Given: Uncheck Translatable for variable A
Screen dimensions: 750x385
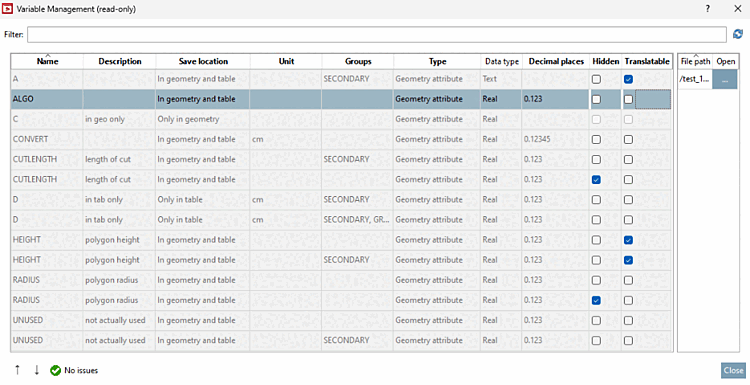Looking at the screenshot, I should (629, 79).
